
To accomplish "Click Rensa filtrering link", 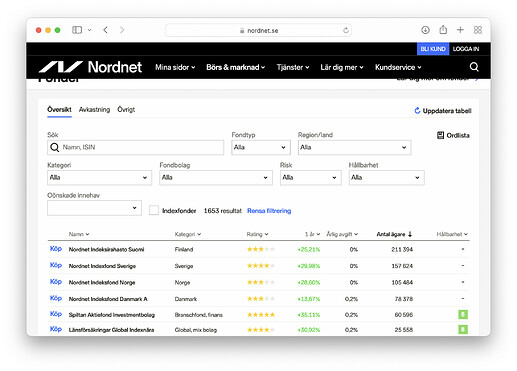I will (x=269, y=211).
